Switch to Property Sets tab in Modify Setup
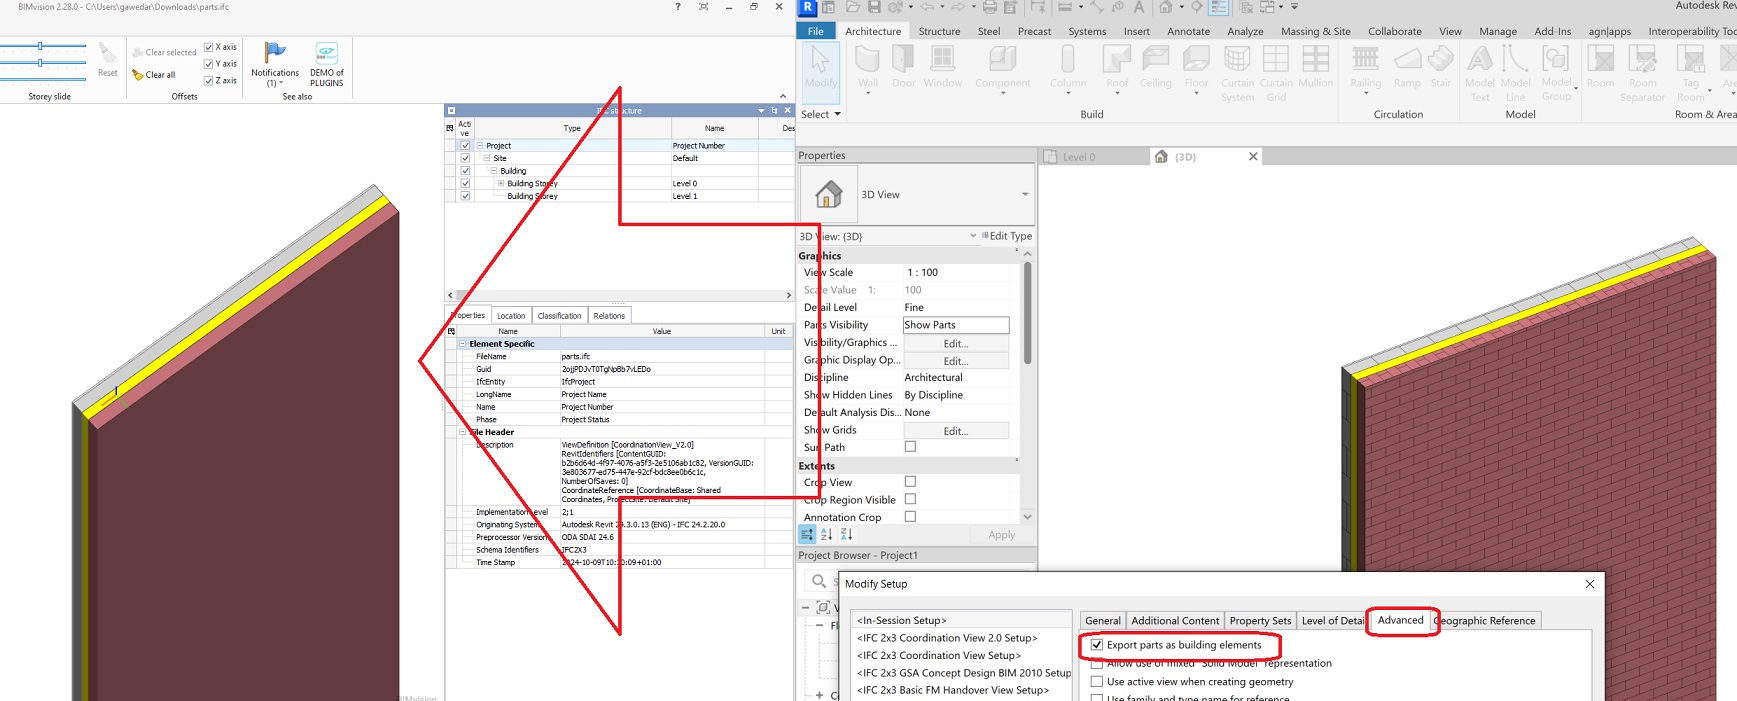The height and width of the screenshot is (701, 1737). (1260, 621)
